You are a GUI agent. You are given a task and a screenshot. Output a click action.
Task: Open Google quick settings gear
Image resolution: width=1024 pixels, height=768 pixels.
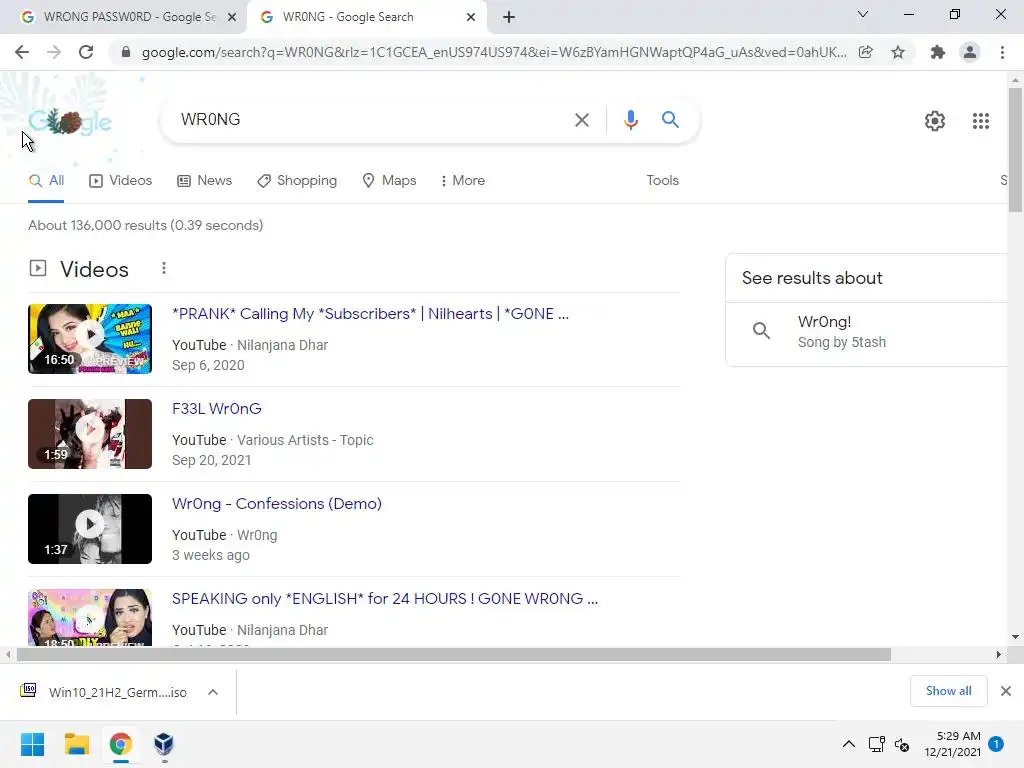[x=935, y=121]
